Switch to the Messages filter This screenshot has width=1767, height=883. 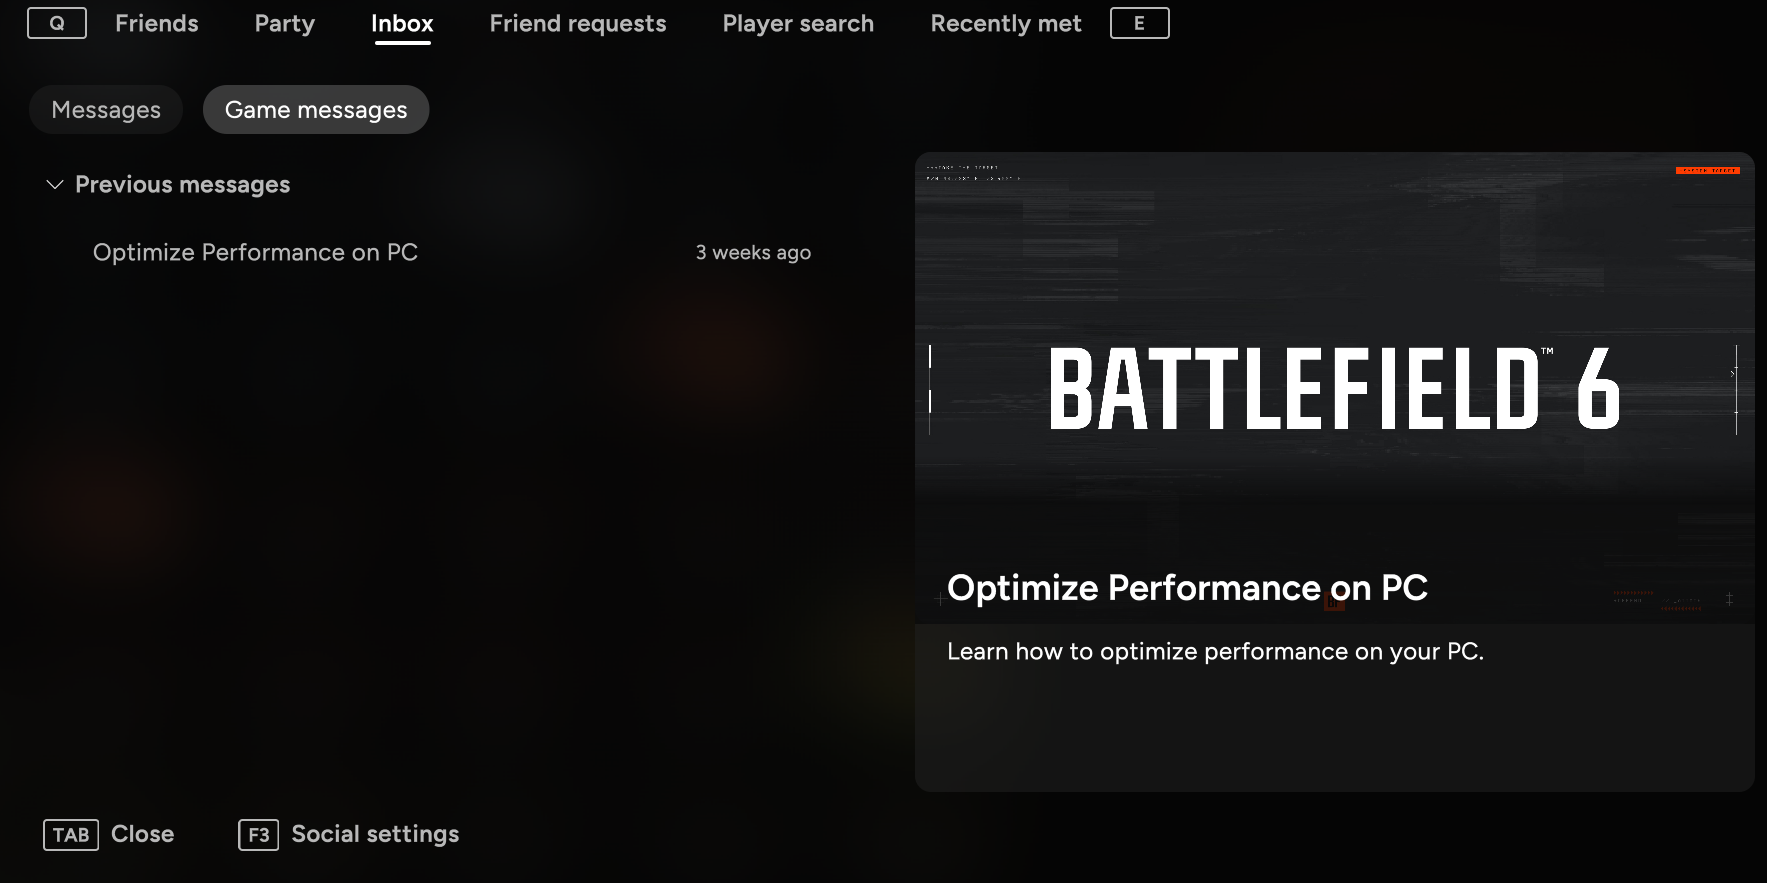pos(106,110)
